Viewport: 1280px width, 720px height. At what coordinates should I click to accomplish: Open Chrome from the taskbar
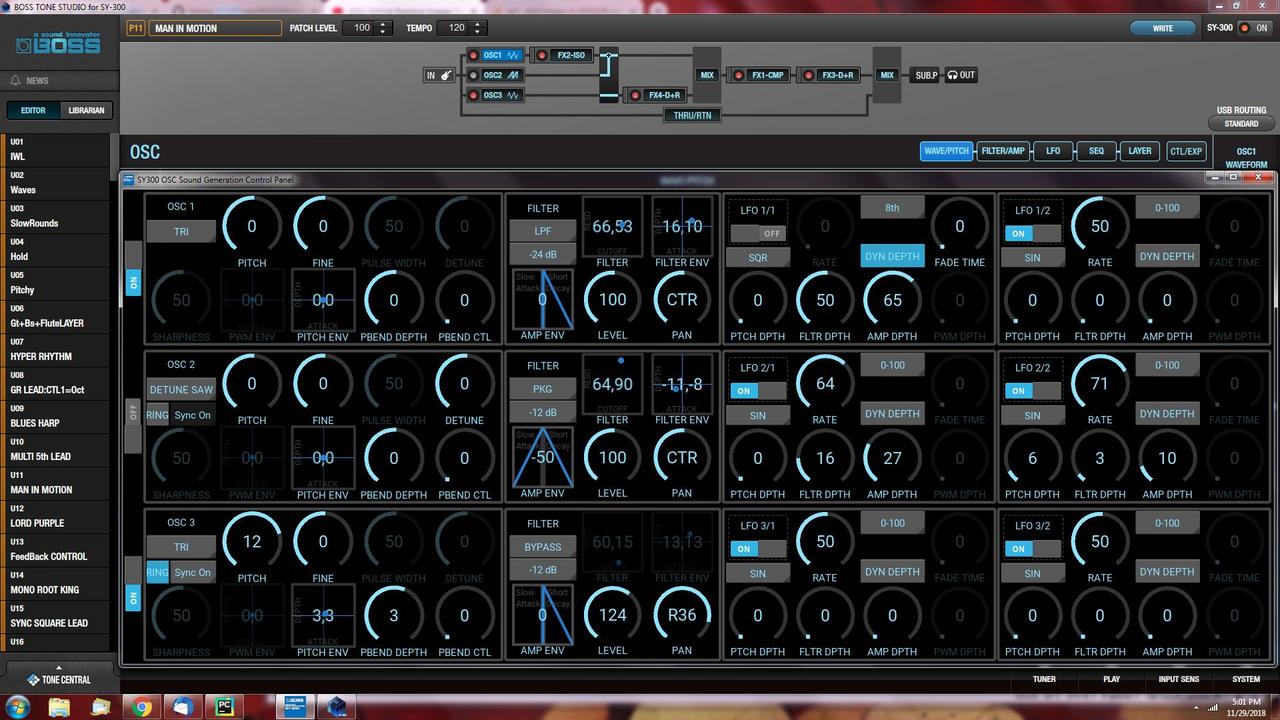point(142,707)
